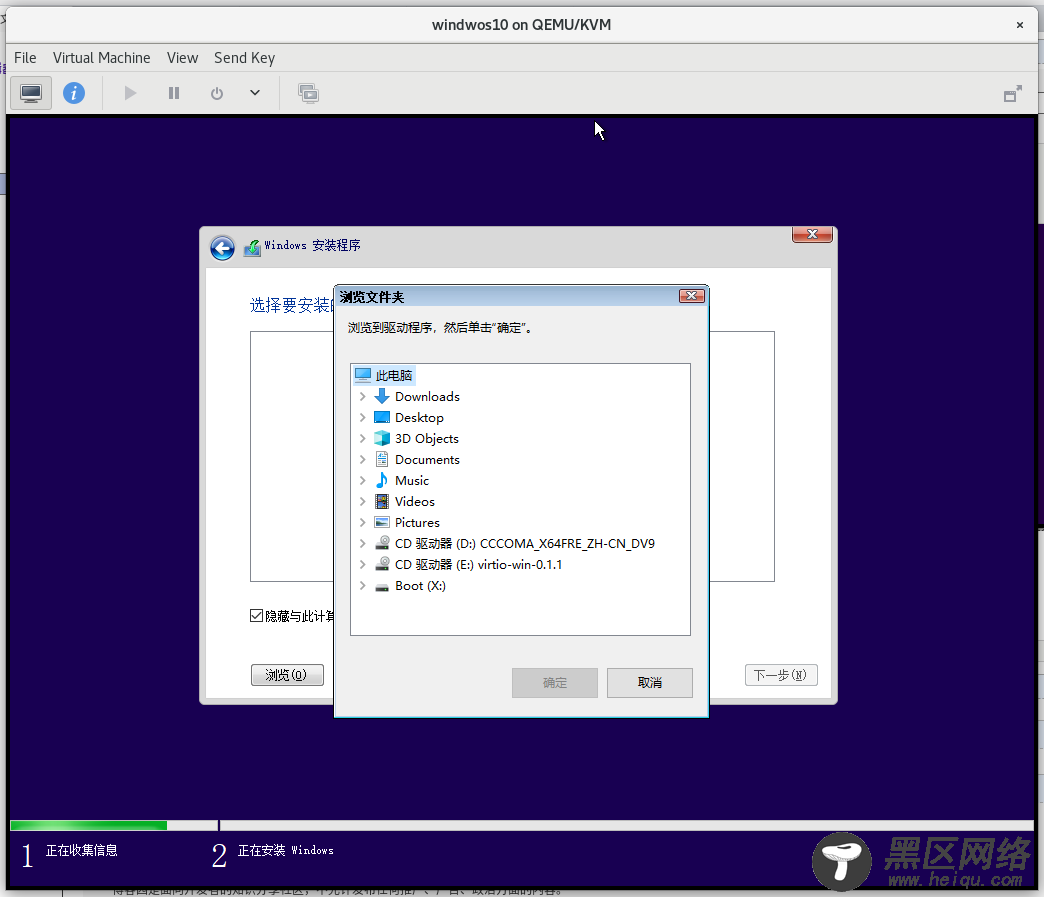Screen dimensions: 1044x897
Task: Click the green installation progress bar
Action: tap(89, 825)
